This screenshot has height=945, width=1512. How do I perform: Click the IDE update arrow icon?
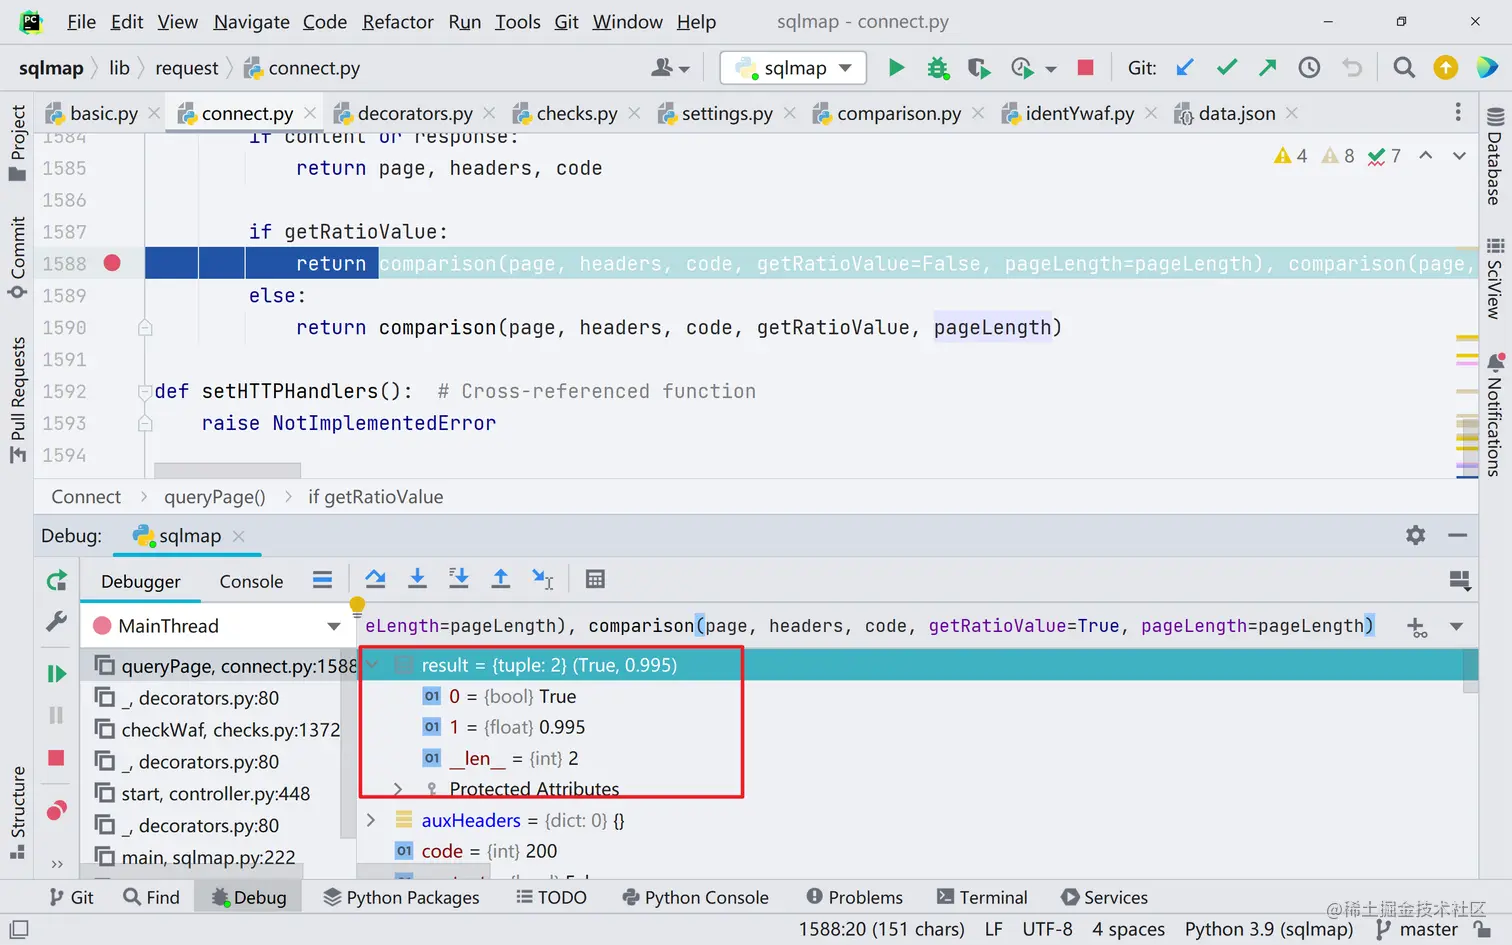pyautogui.click(x=1445, y=68)
